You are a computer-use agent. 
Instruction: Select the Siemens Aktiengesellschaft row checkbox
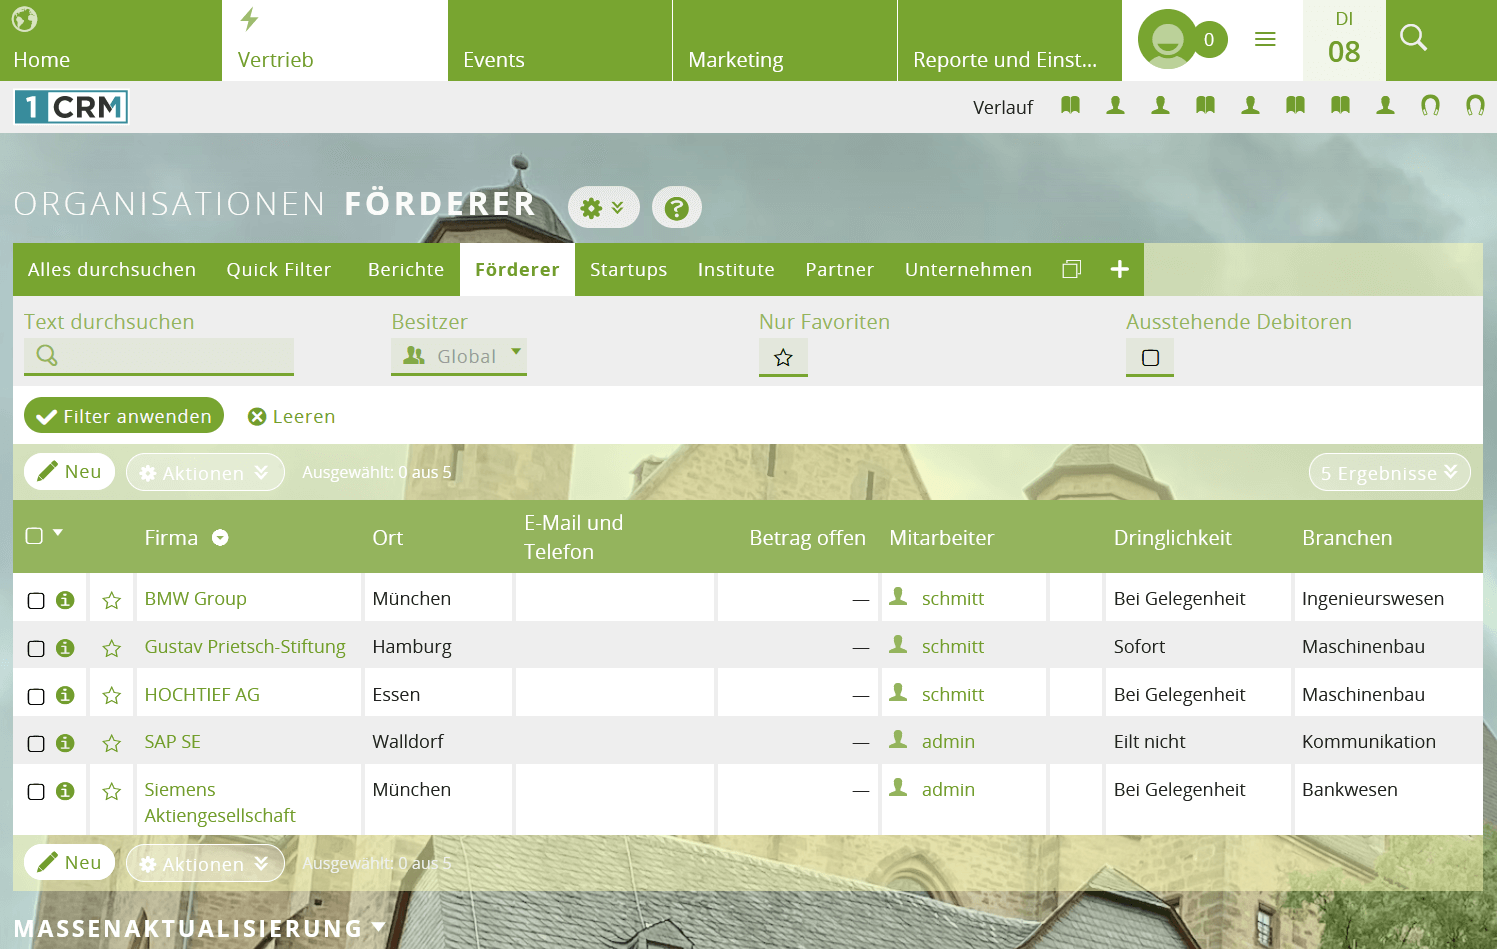pyautogui.click(x=36, y=792)
